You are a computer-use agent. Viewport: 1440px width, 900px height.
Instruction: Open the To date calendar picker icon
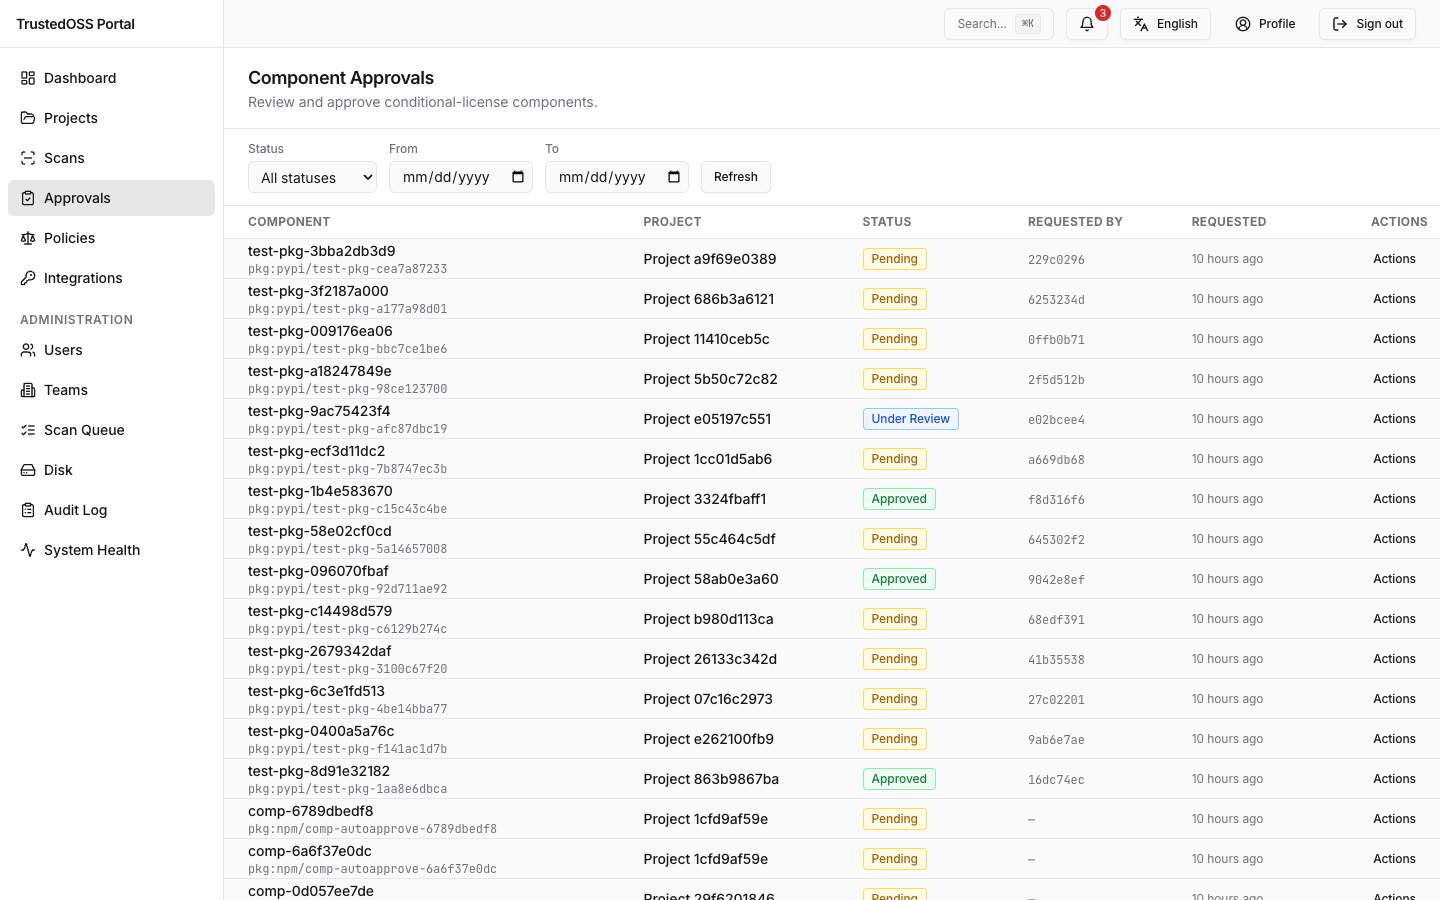(x=674, y=177)
